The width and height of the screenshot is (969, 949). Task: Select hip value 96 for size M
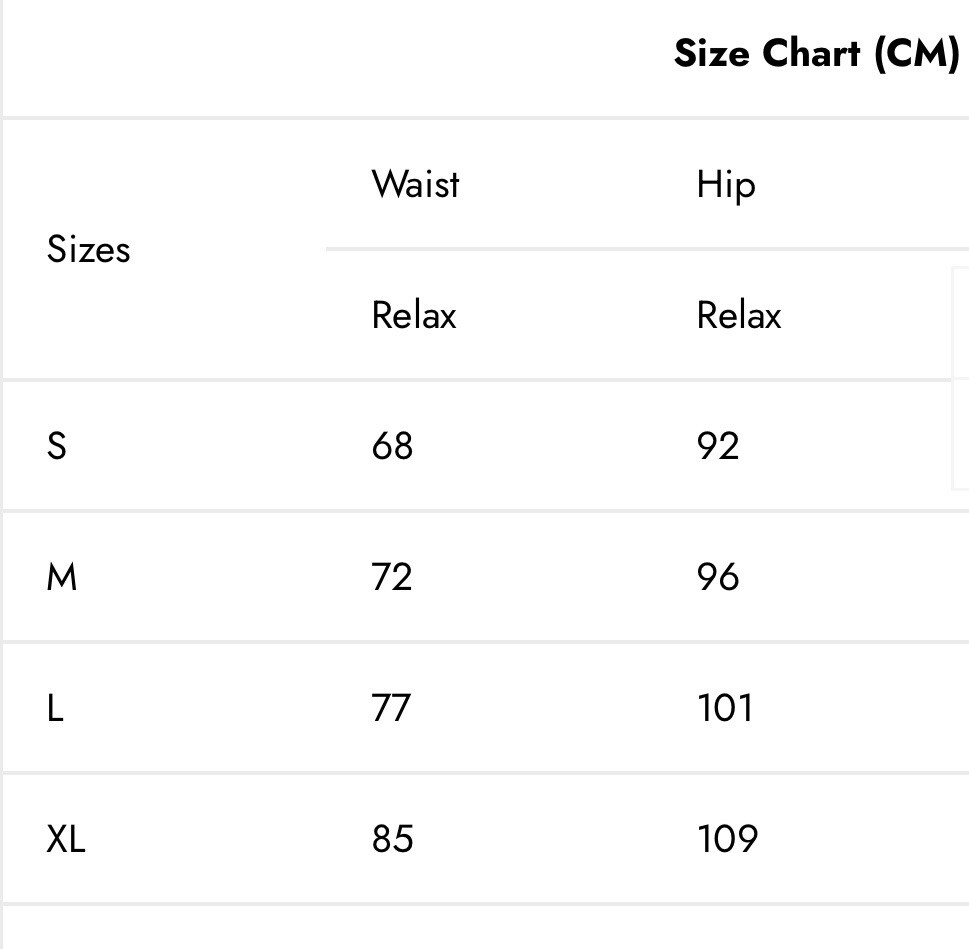pos(717,576)
